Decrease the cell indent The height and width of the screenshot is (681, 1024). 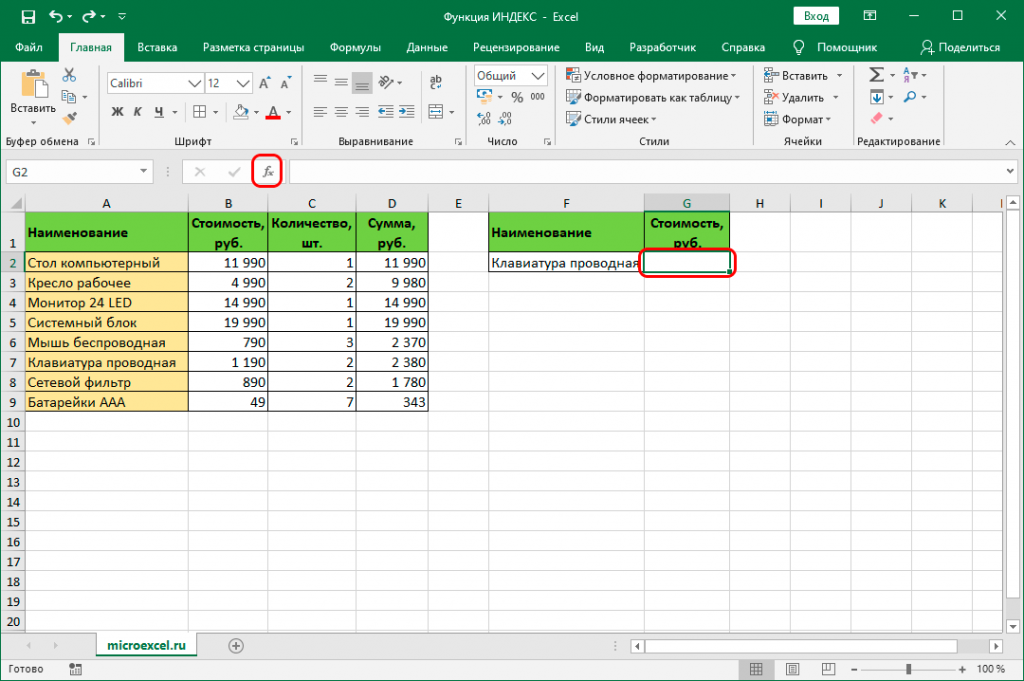point(385,112)
